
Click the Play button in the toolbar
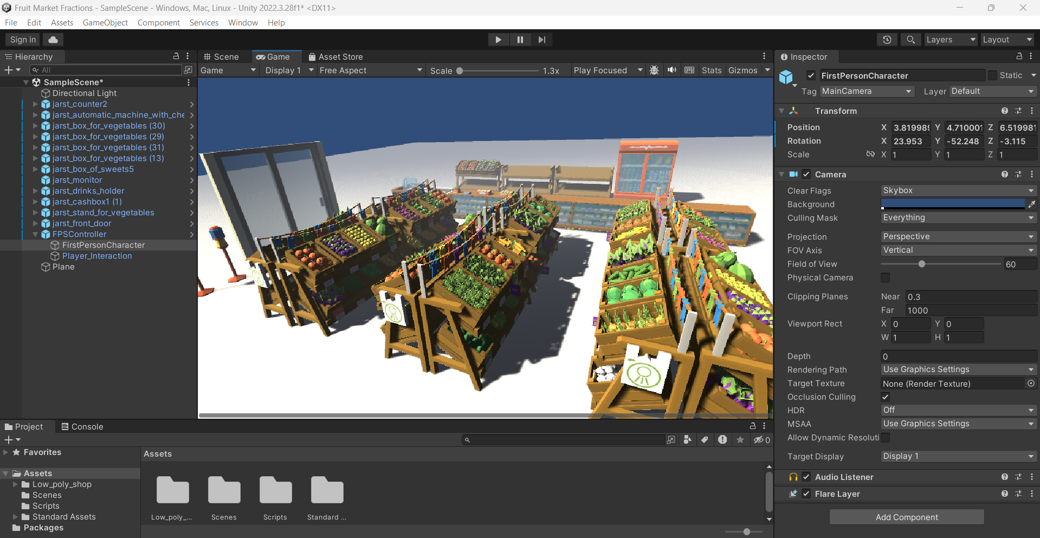click(x=498, y=40)
